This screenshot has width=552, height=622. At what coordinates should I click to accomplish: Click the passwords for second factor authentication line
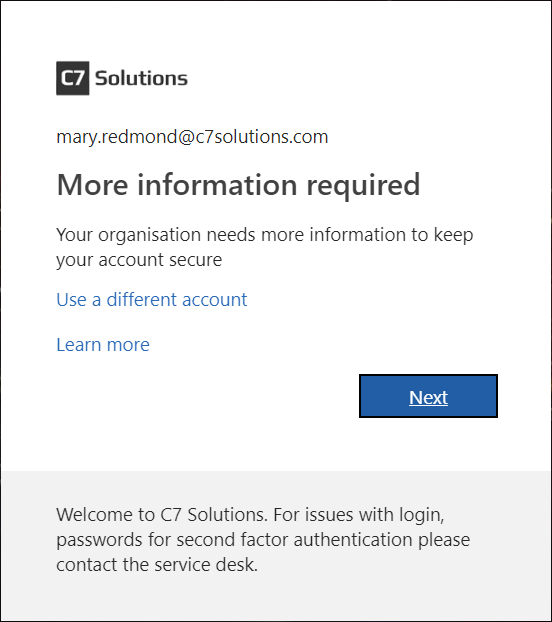pos(263,540)
